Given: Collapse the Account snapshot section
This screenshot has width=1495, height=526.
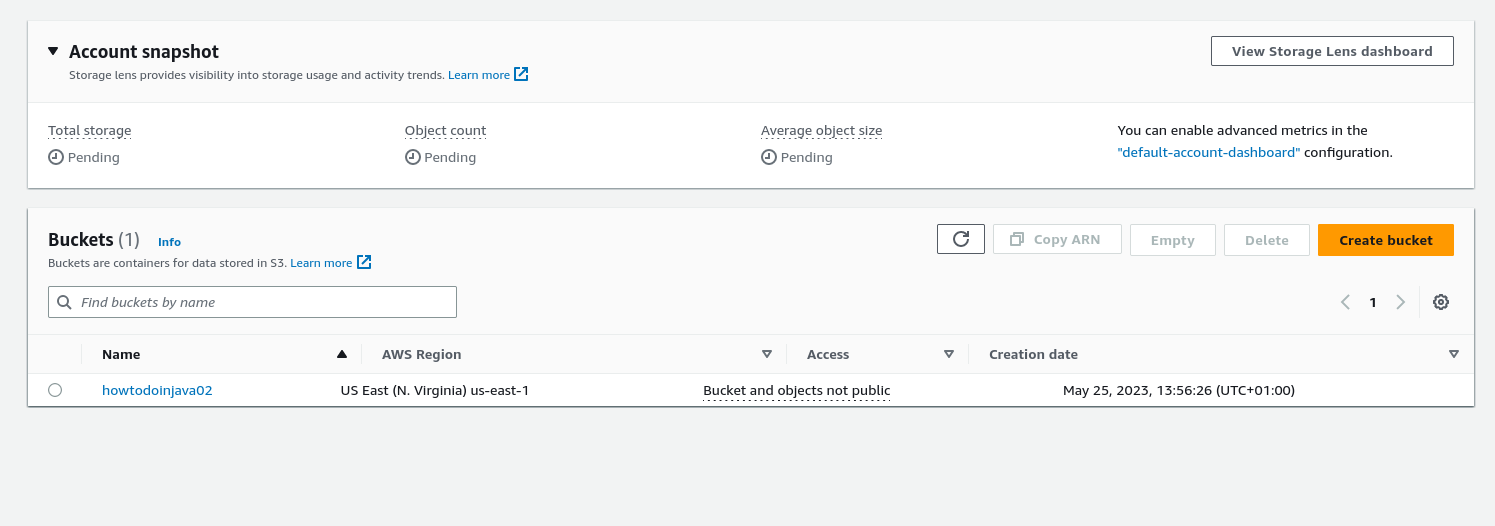Looking at the screenshot, I should [53, 51].
